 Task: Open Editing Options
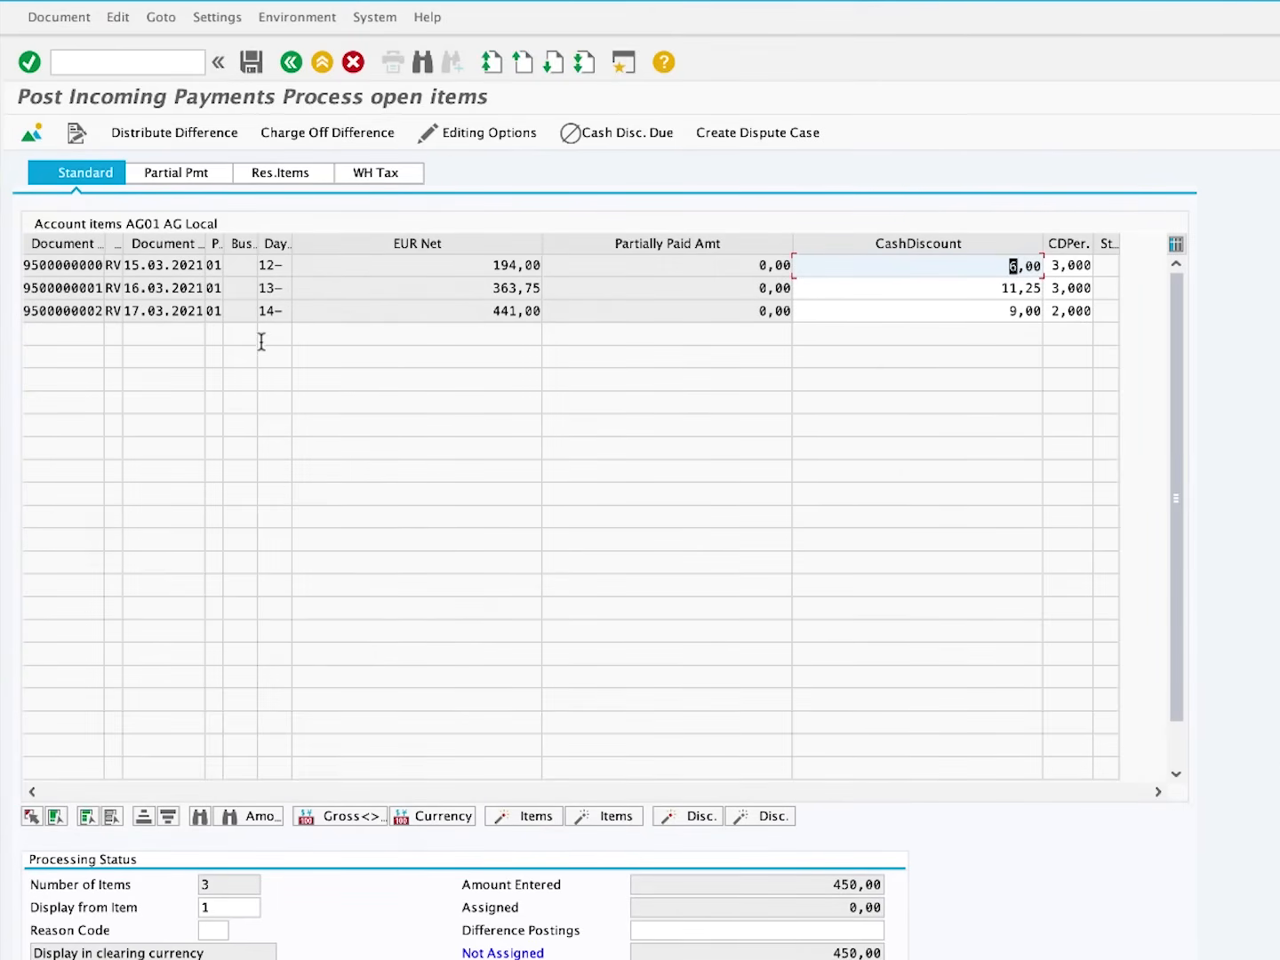tap(477, 132)
